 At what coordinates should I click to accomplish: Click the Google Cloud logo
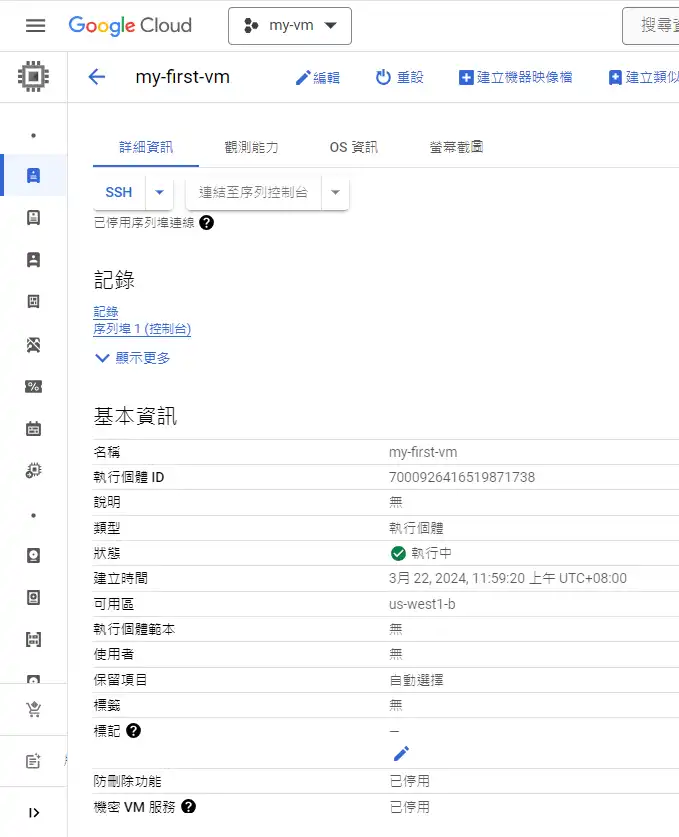coord(130,26)
